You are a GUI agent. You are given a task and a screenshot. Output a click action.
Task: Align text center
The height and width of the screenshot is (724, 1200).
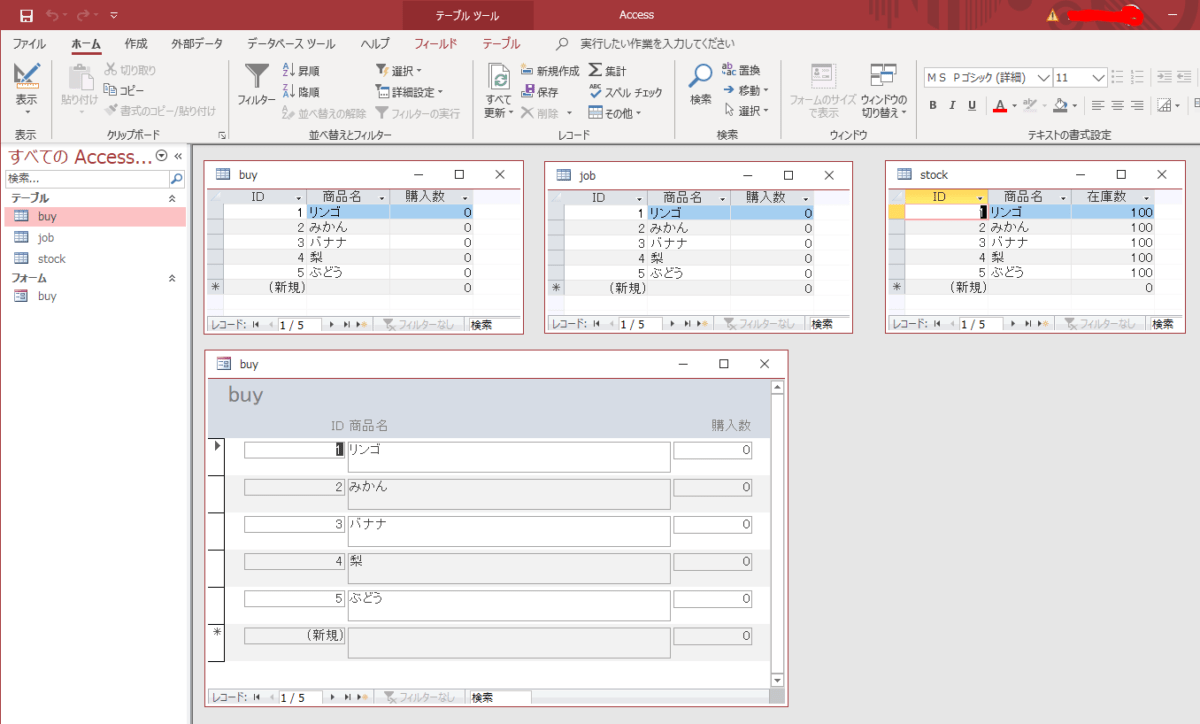[1118, 105]
